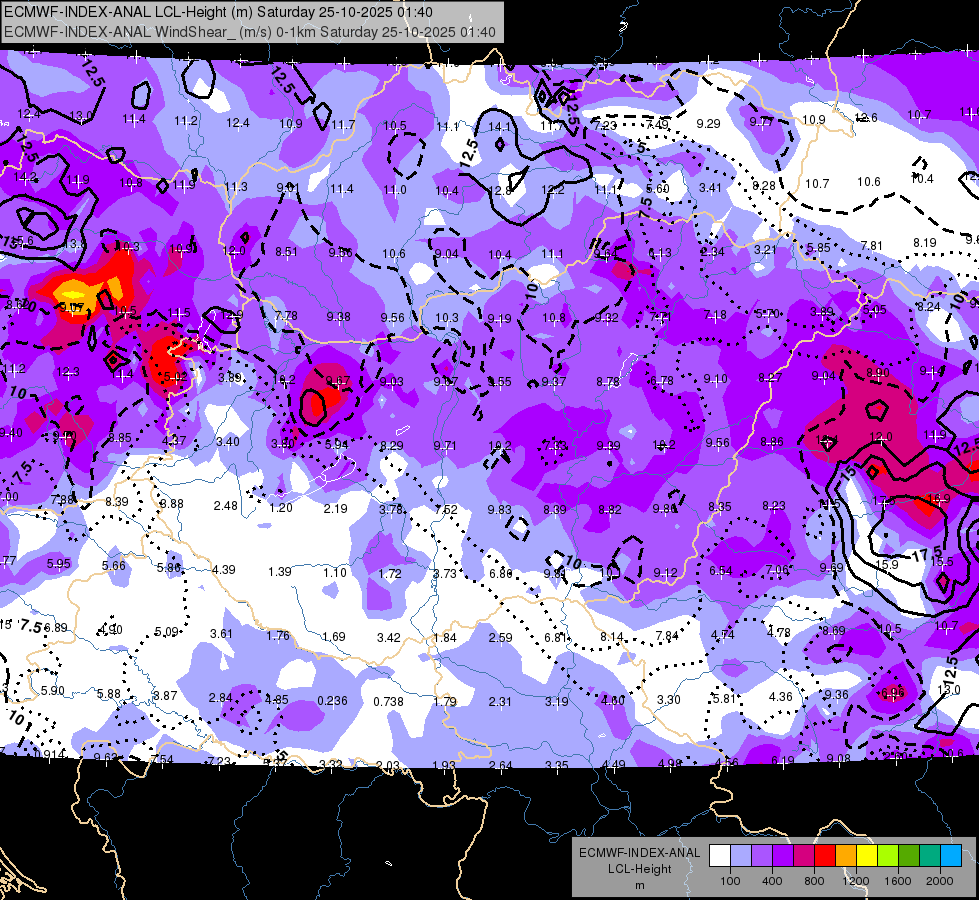The height and width of the screenshot is (900, 979).
Task: Click the red swatch in LCL-Height legend
Action: (x=824, y=856)
